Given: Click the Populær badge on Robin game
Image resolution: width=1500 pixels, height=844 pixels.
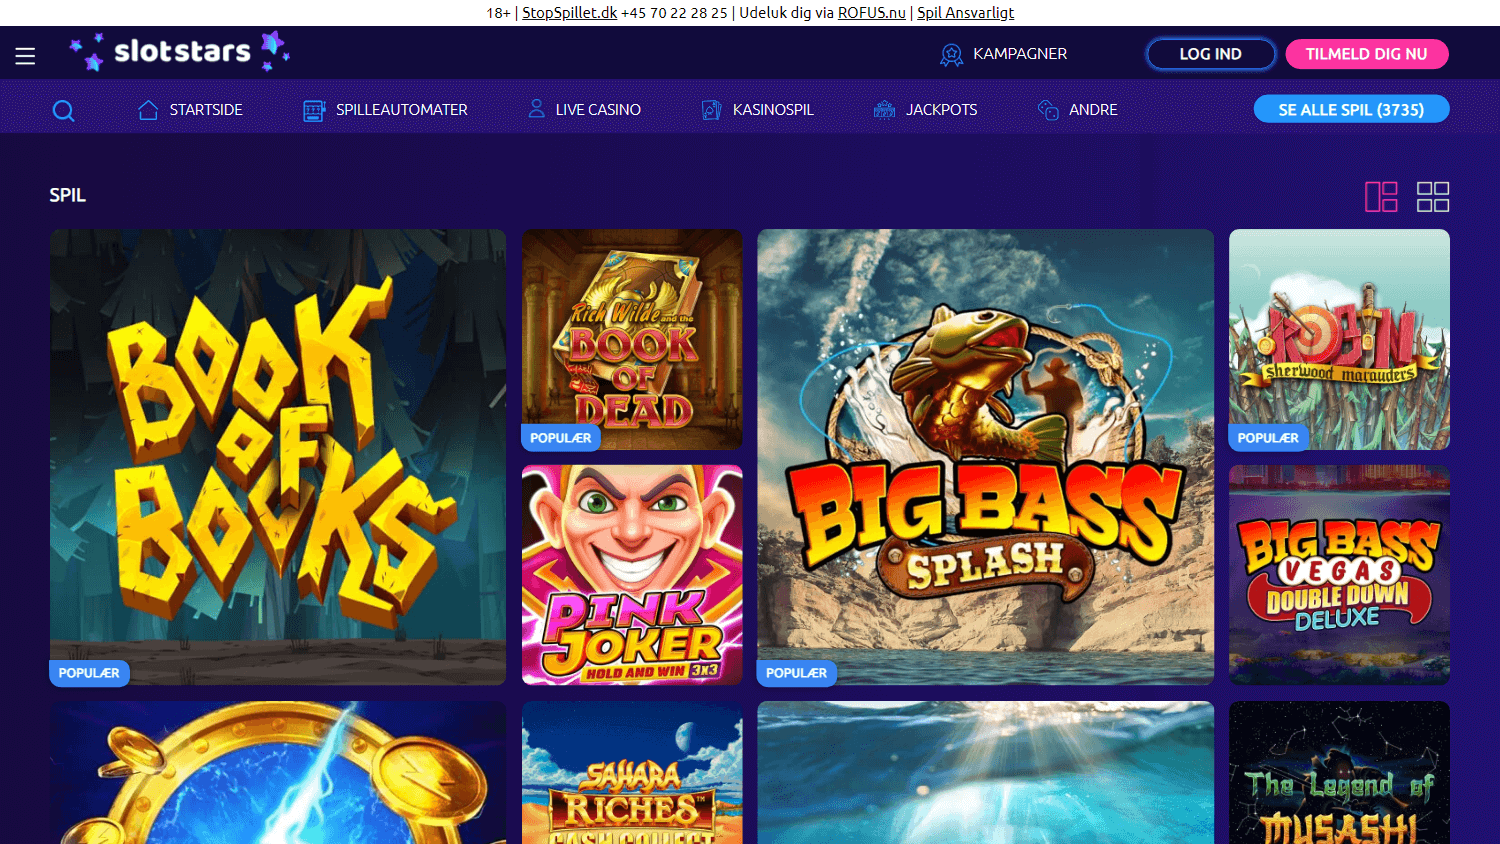Looking at the screenshot, I should pyautogui.click(x=1268, y=438).
